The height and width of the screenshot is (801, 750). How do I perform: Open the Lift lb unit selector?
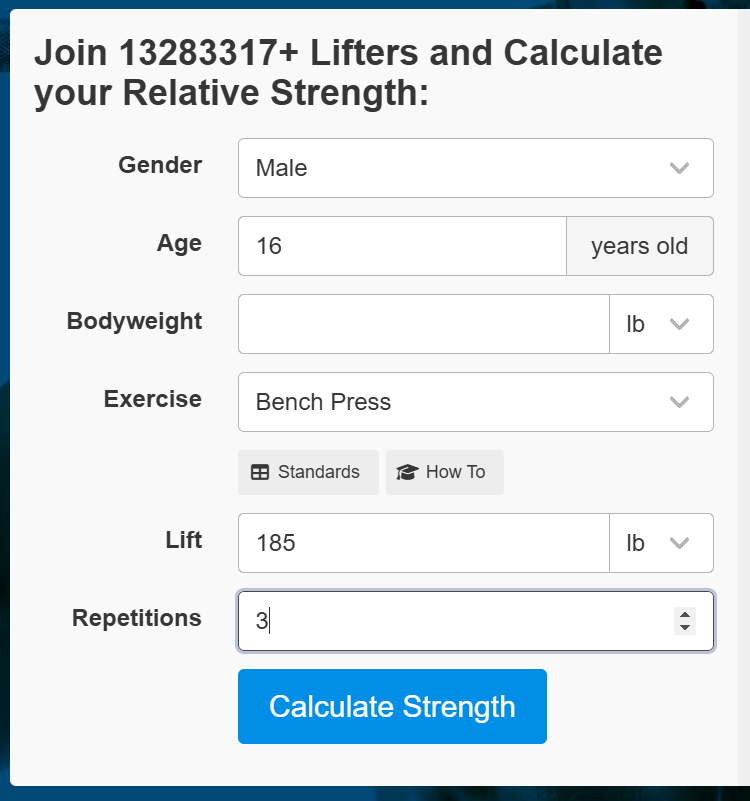pyautogui.click(x=661, y=543)
